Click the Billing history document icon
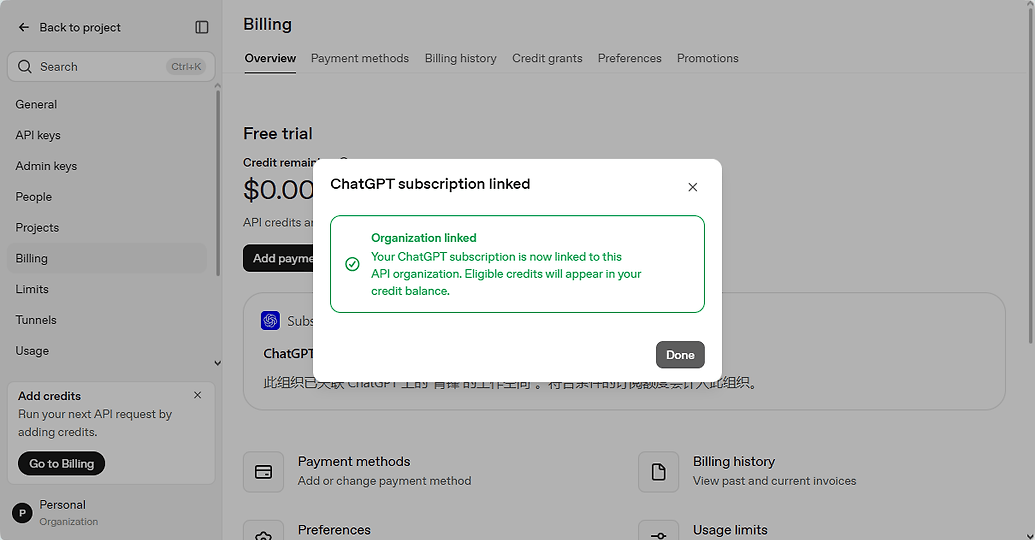Viewport: 1035px width, 540px height. (658, 472)
